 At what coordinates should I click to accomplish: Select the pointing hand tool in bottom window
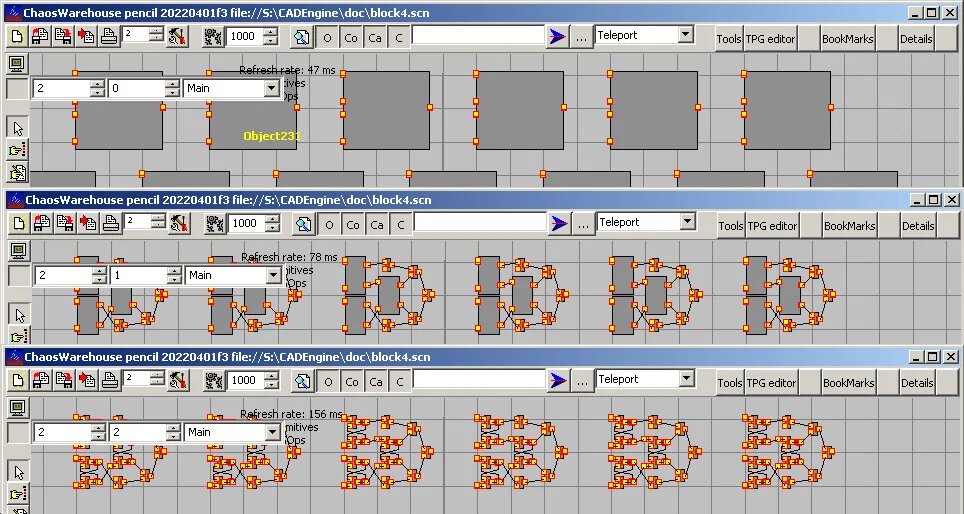(18, 494)
